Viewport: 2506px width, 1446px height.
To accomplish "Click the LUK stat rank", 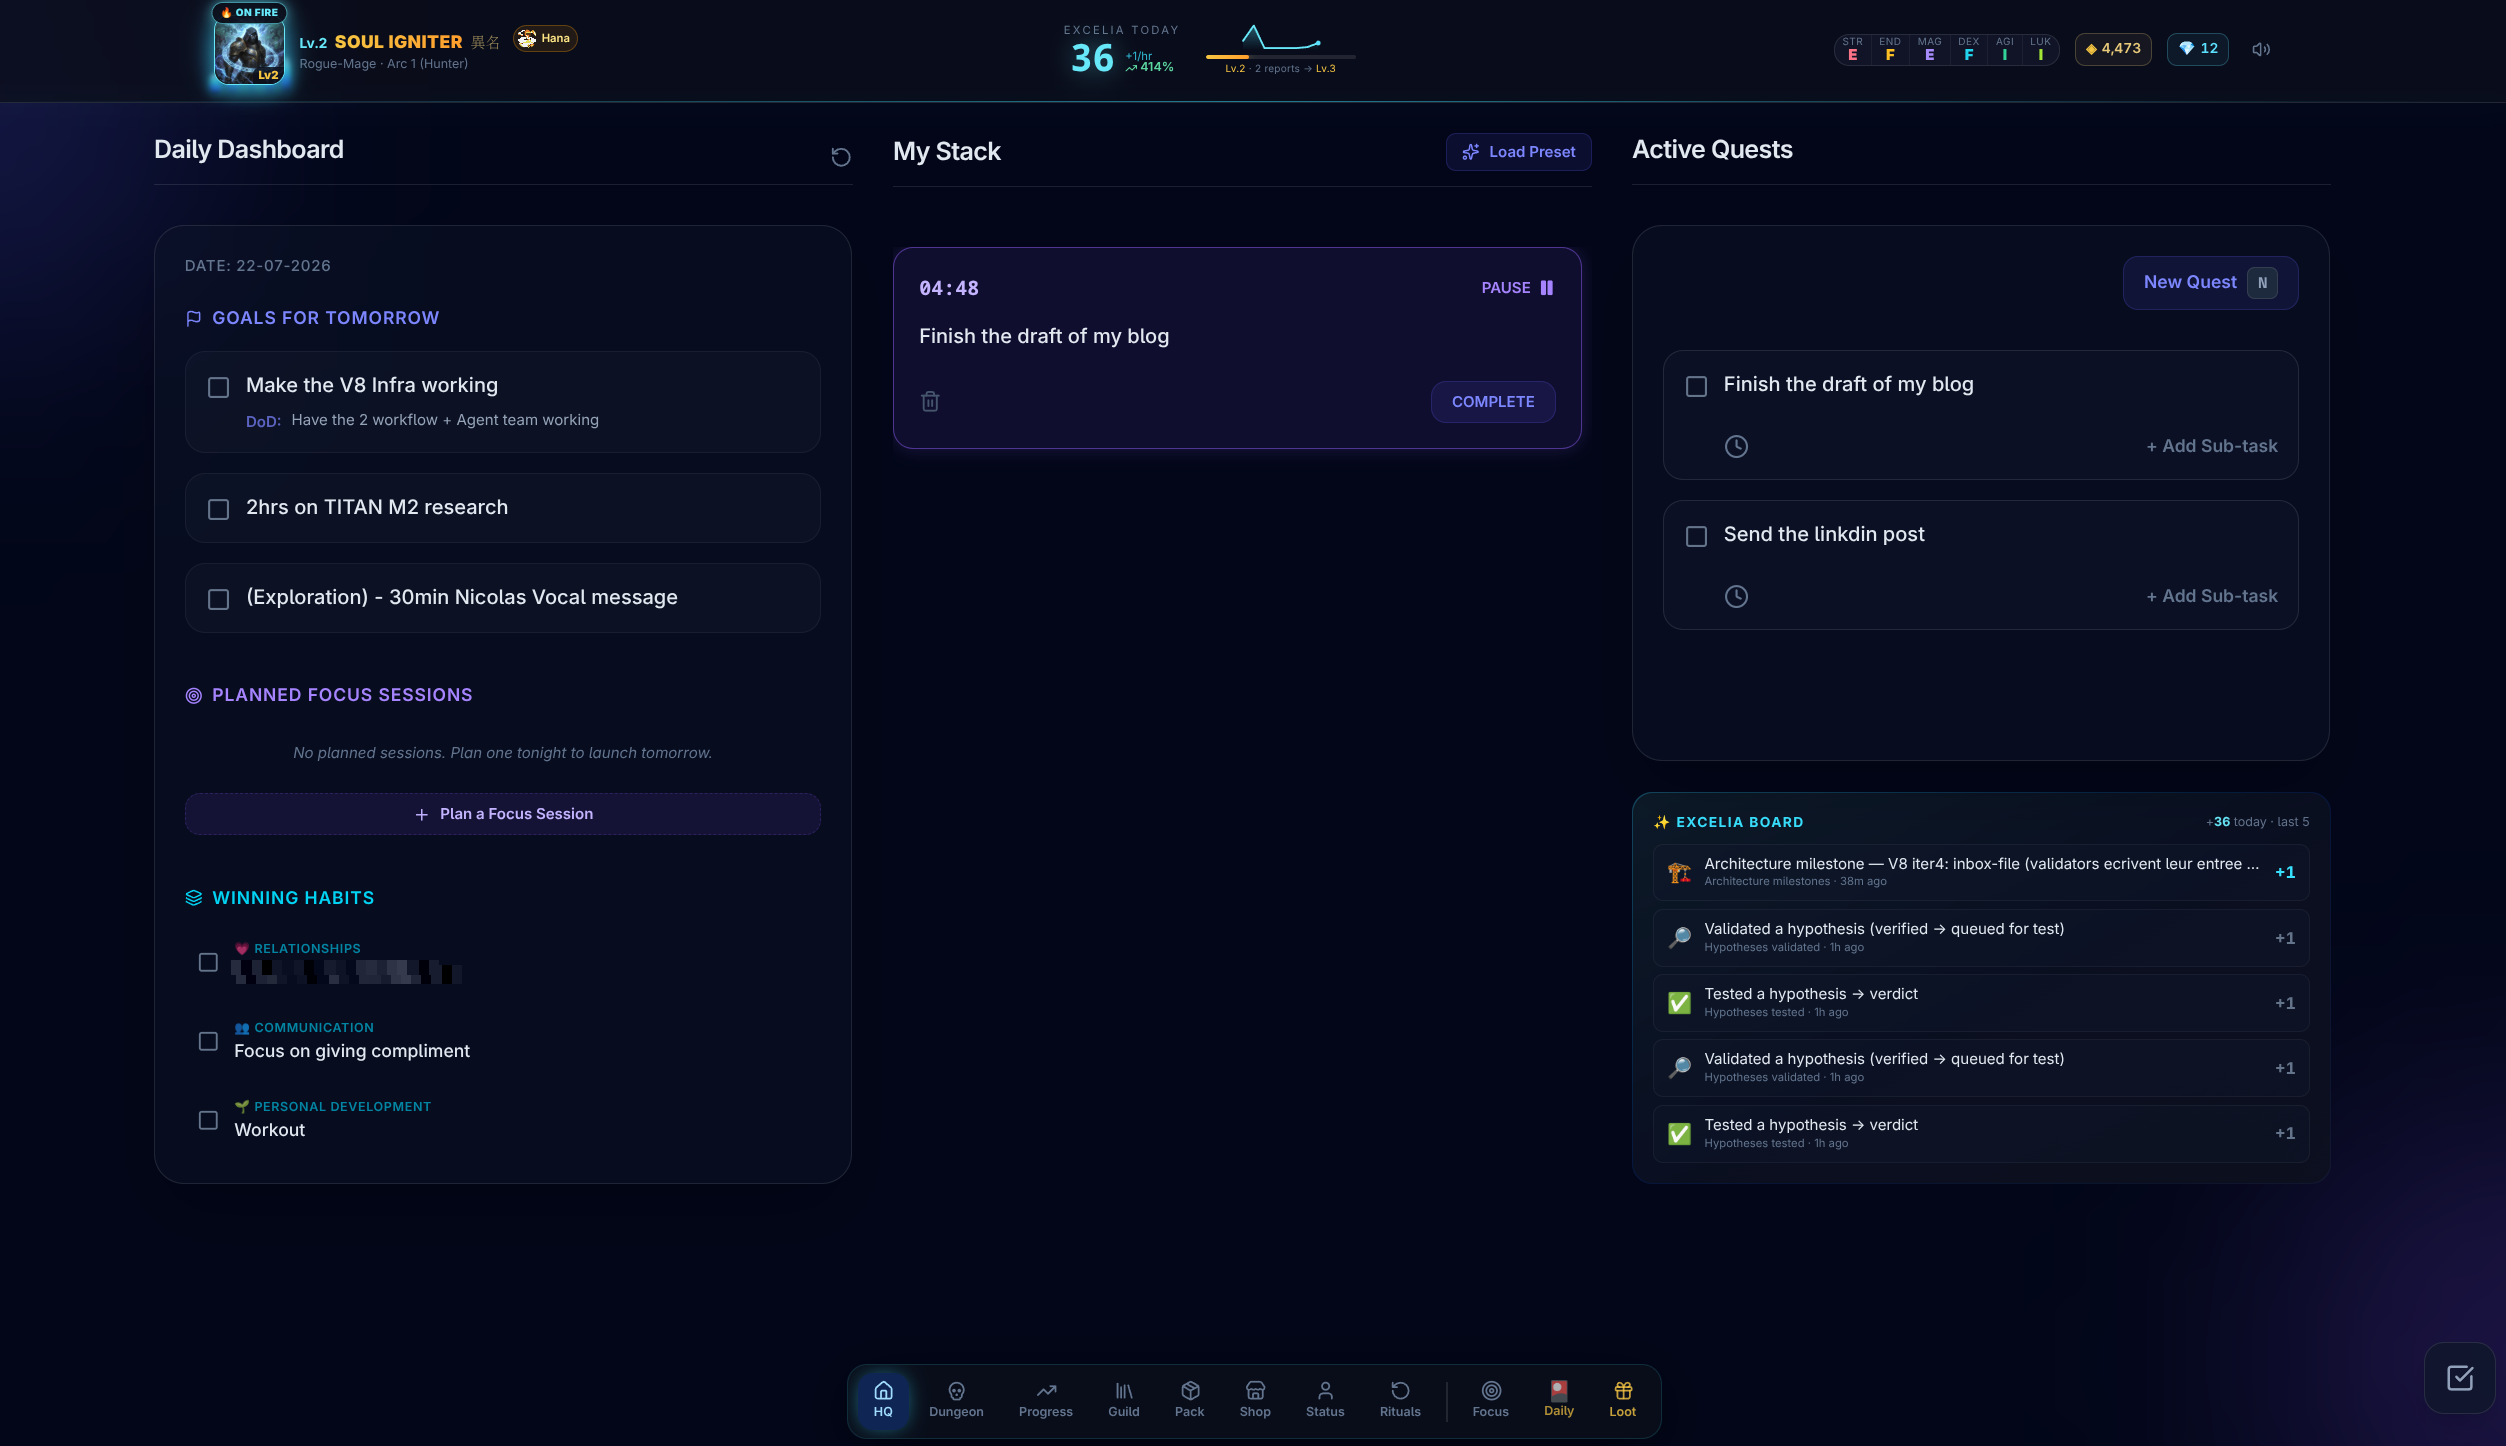I will click(2040, 49).
